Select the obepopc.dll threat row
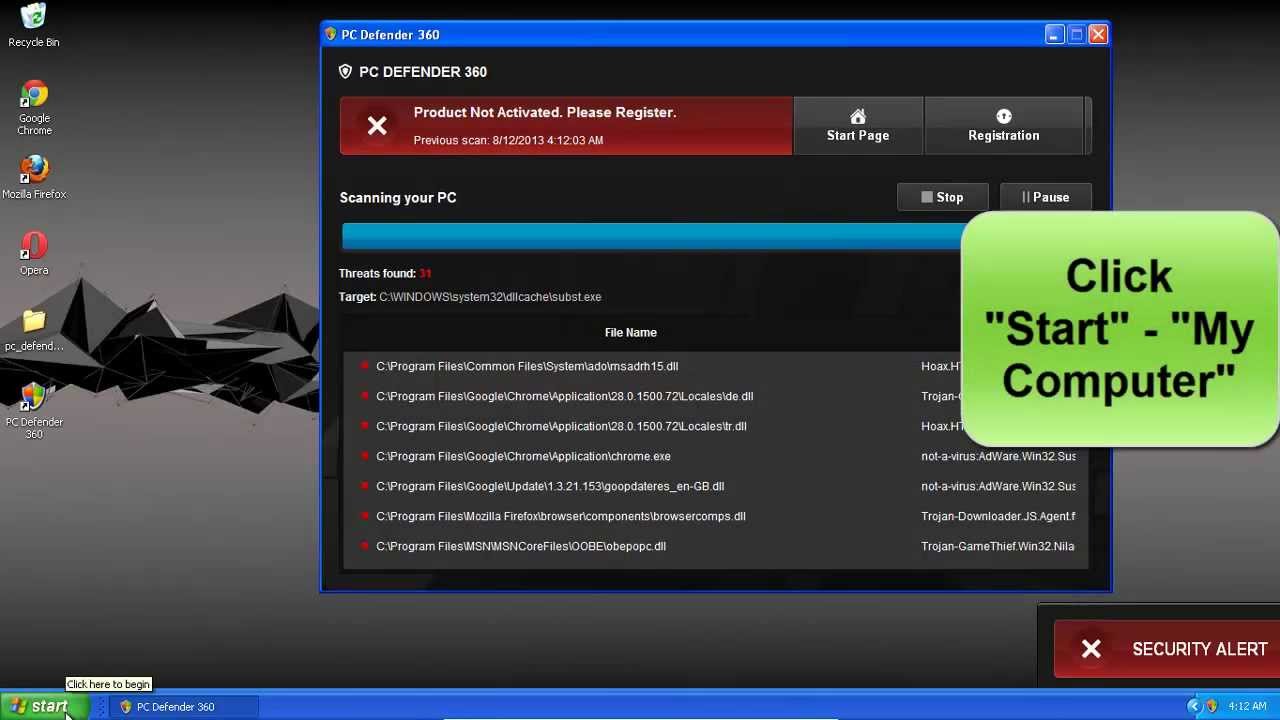The image size is (1280, 720). pos(715,546)
